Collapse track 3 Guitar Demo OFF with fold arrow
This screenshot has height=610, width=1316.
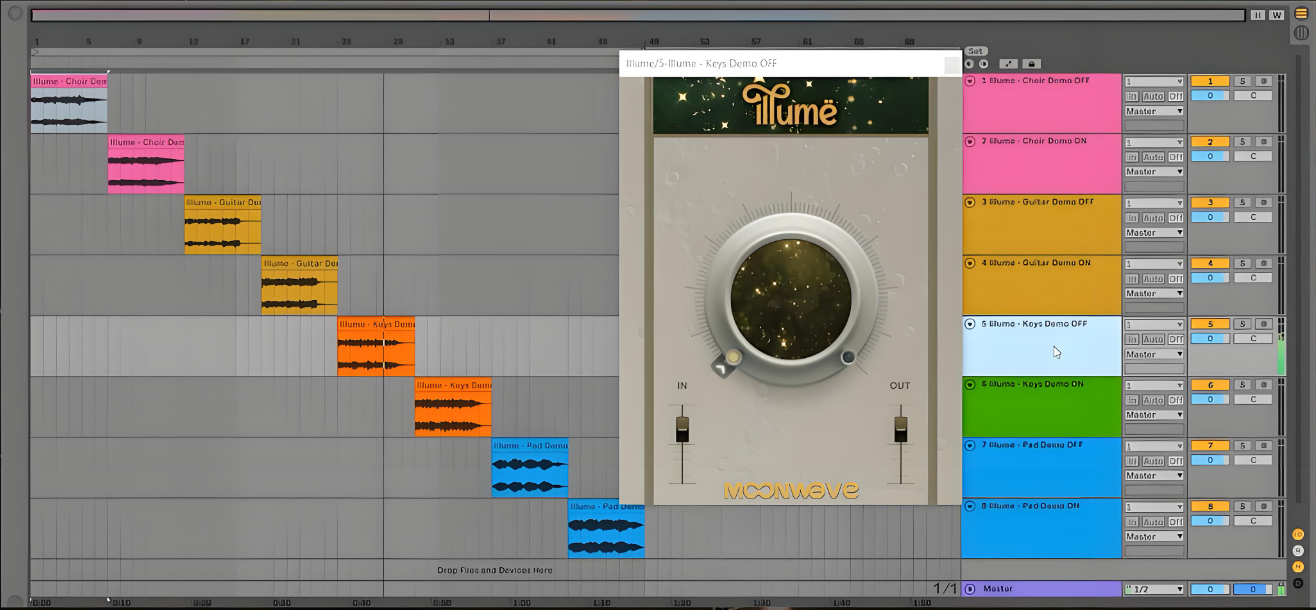pyautogui.click(x=970, y=202)
